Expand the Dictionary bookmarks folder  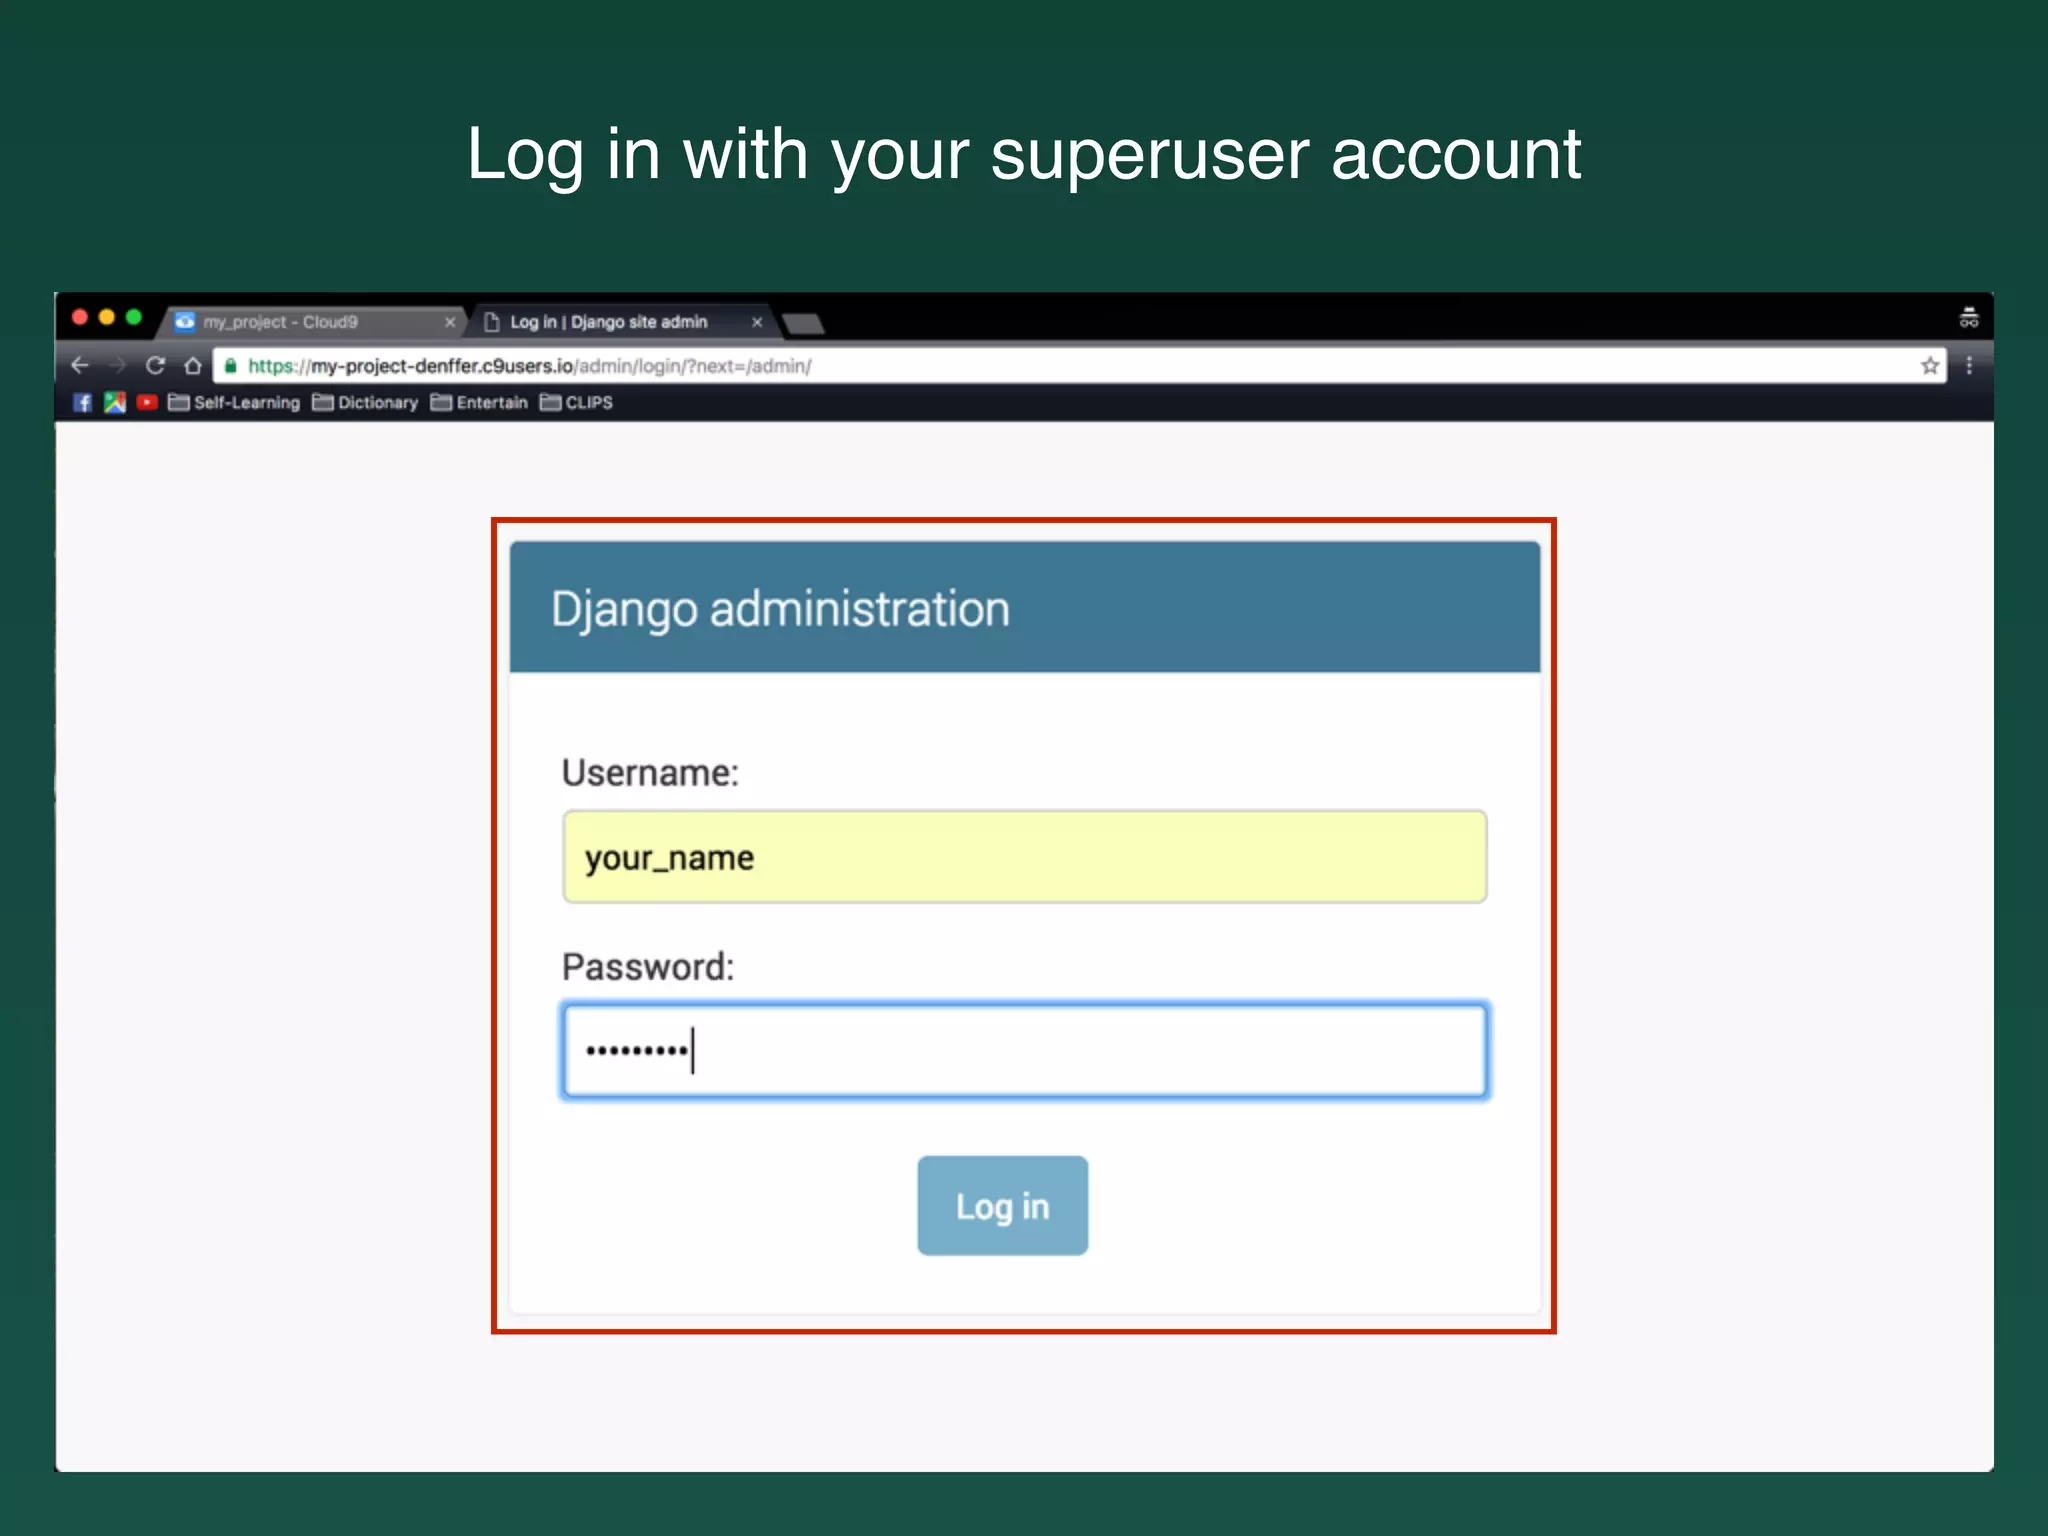click(x=365, y=402)
